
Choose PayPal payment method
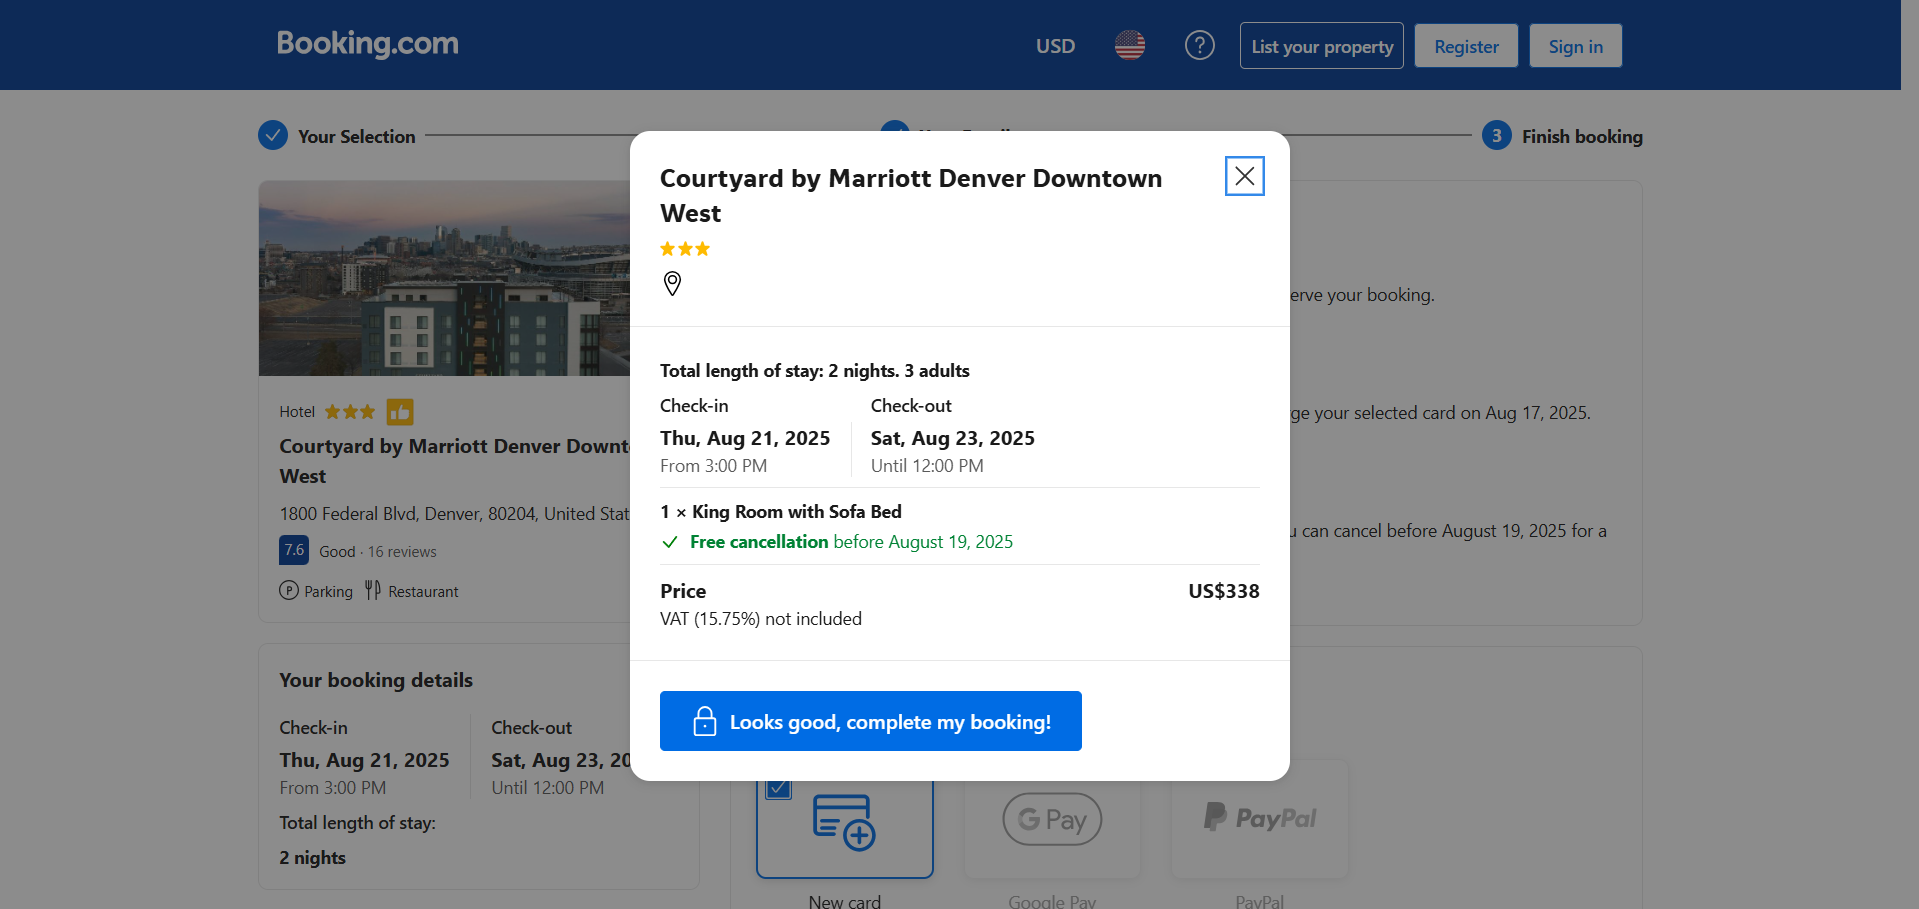1259,819
